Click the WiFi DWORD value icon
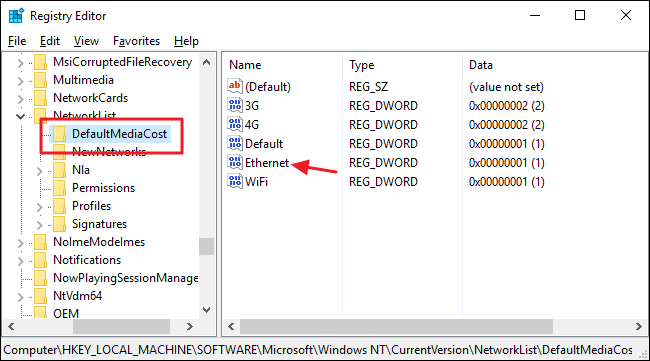650x361 pixels. tap(235, 182)
